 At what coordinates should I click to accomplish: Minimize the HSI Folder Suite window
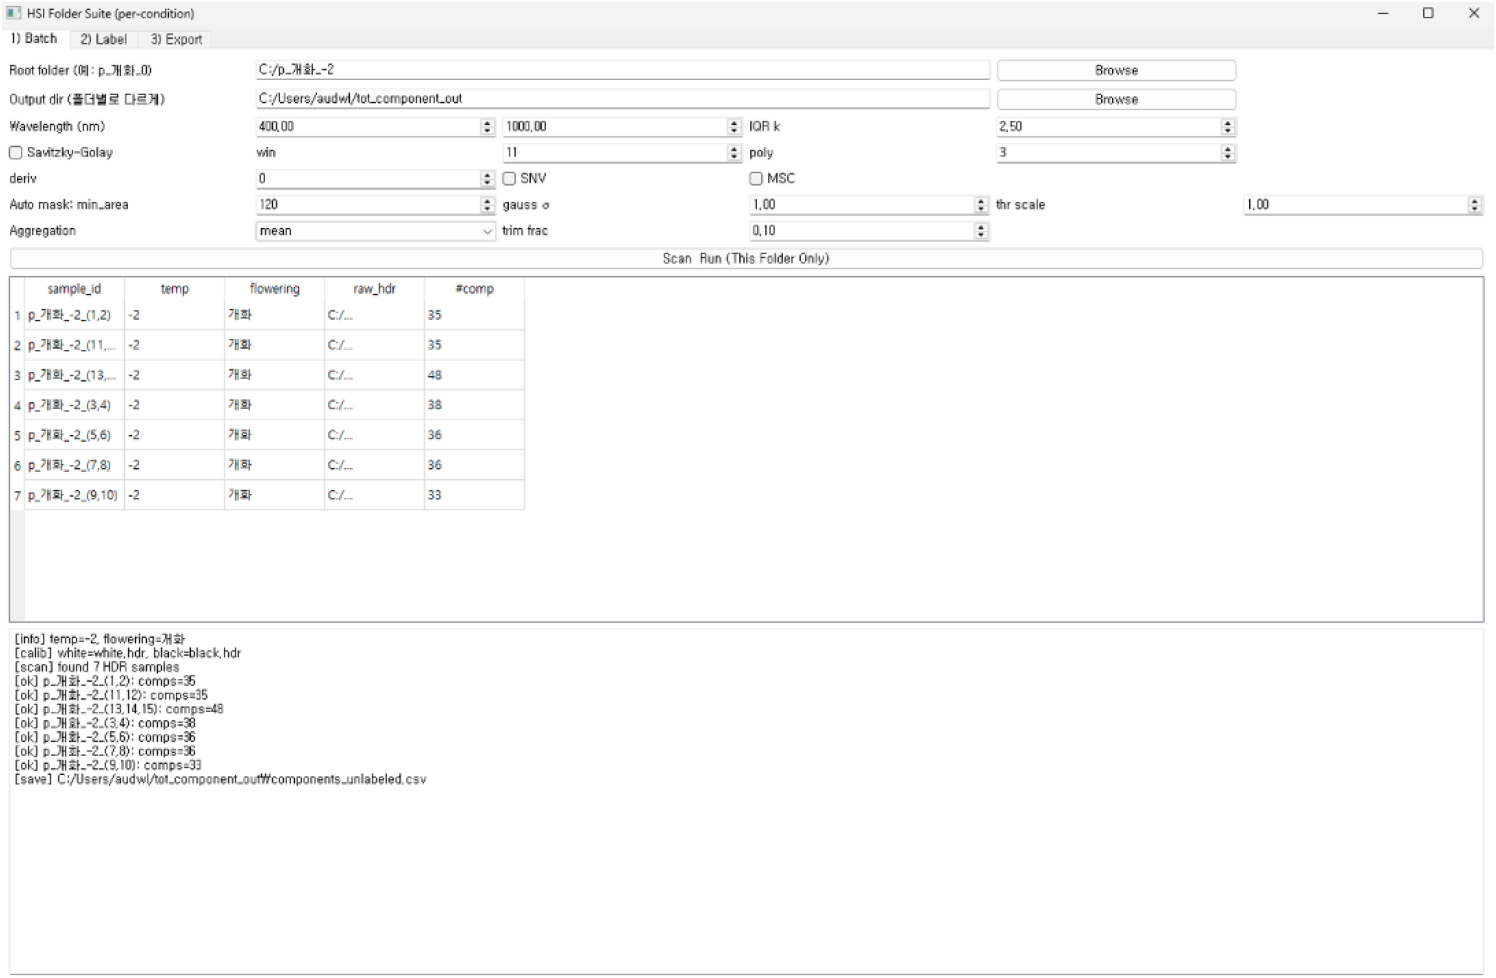[x=1383, y=13]
